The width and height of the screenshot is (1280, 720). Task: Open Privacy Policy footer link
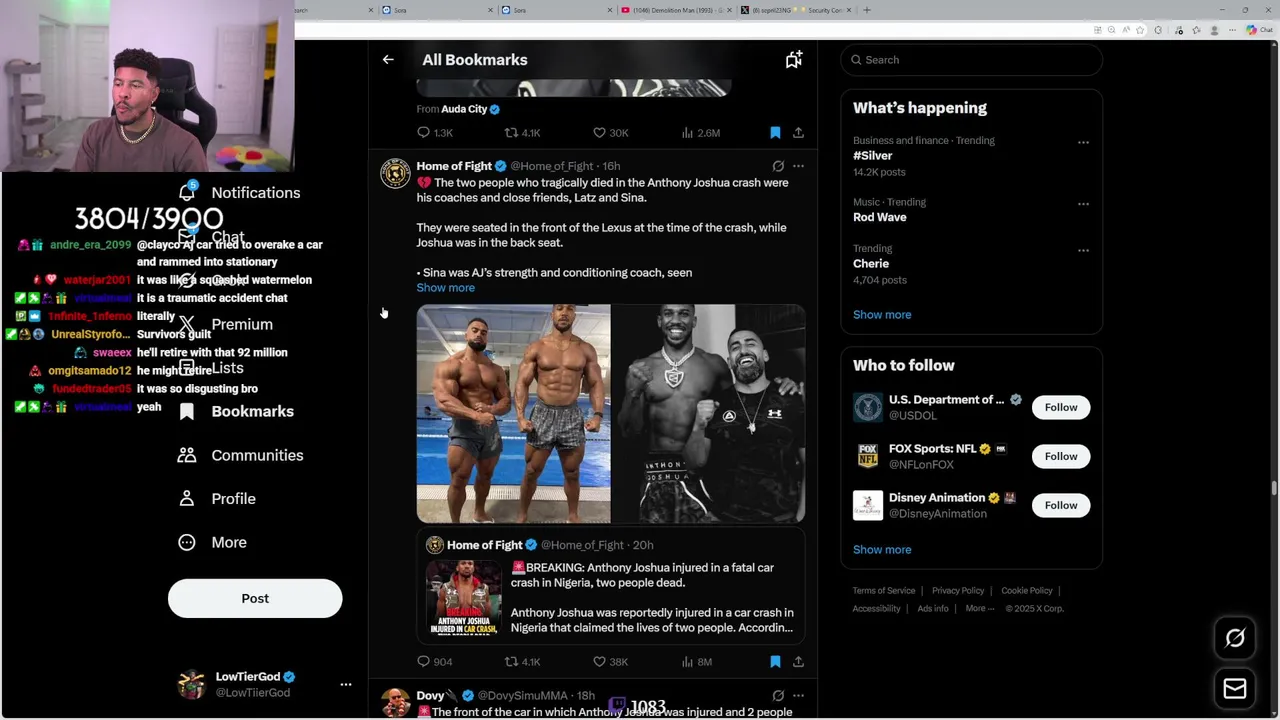coord(958,591)
